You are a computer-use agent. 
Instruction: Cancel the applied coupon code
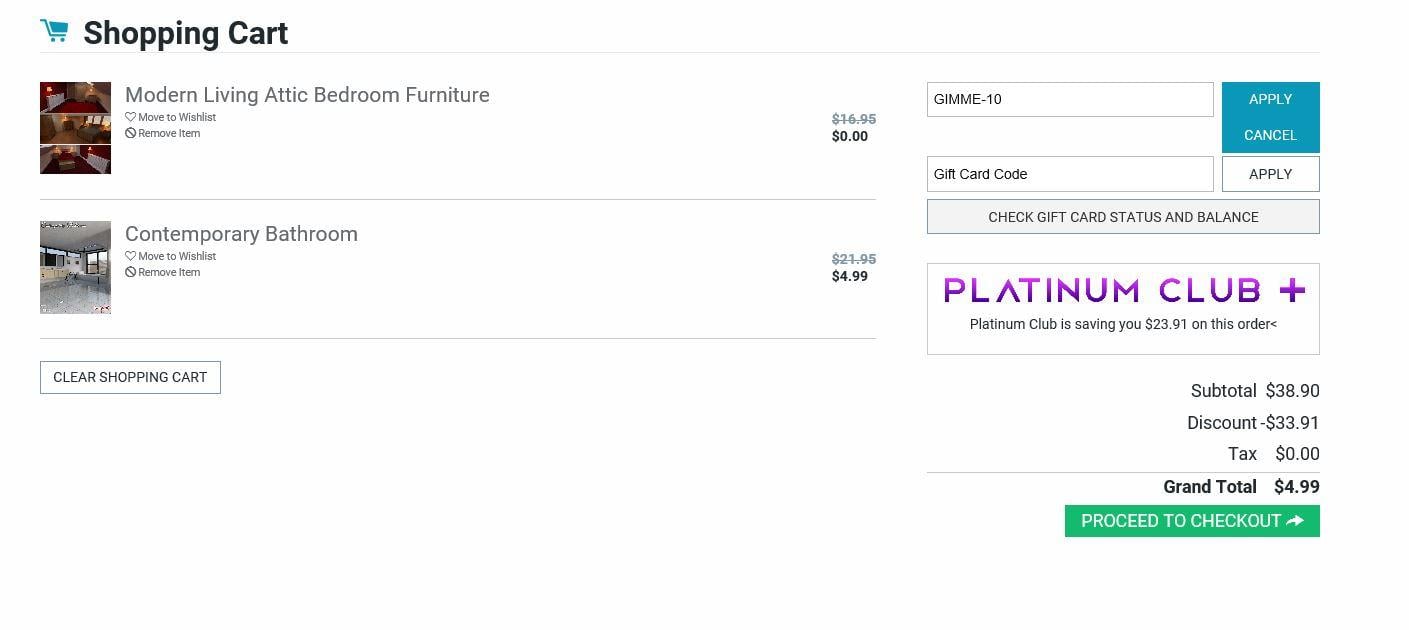1270,135
